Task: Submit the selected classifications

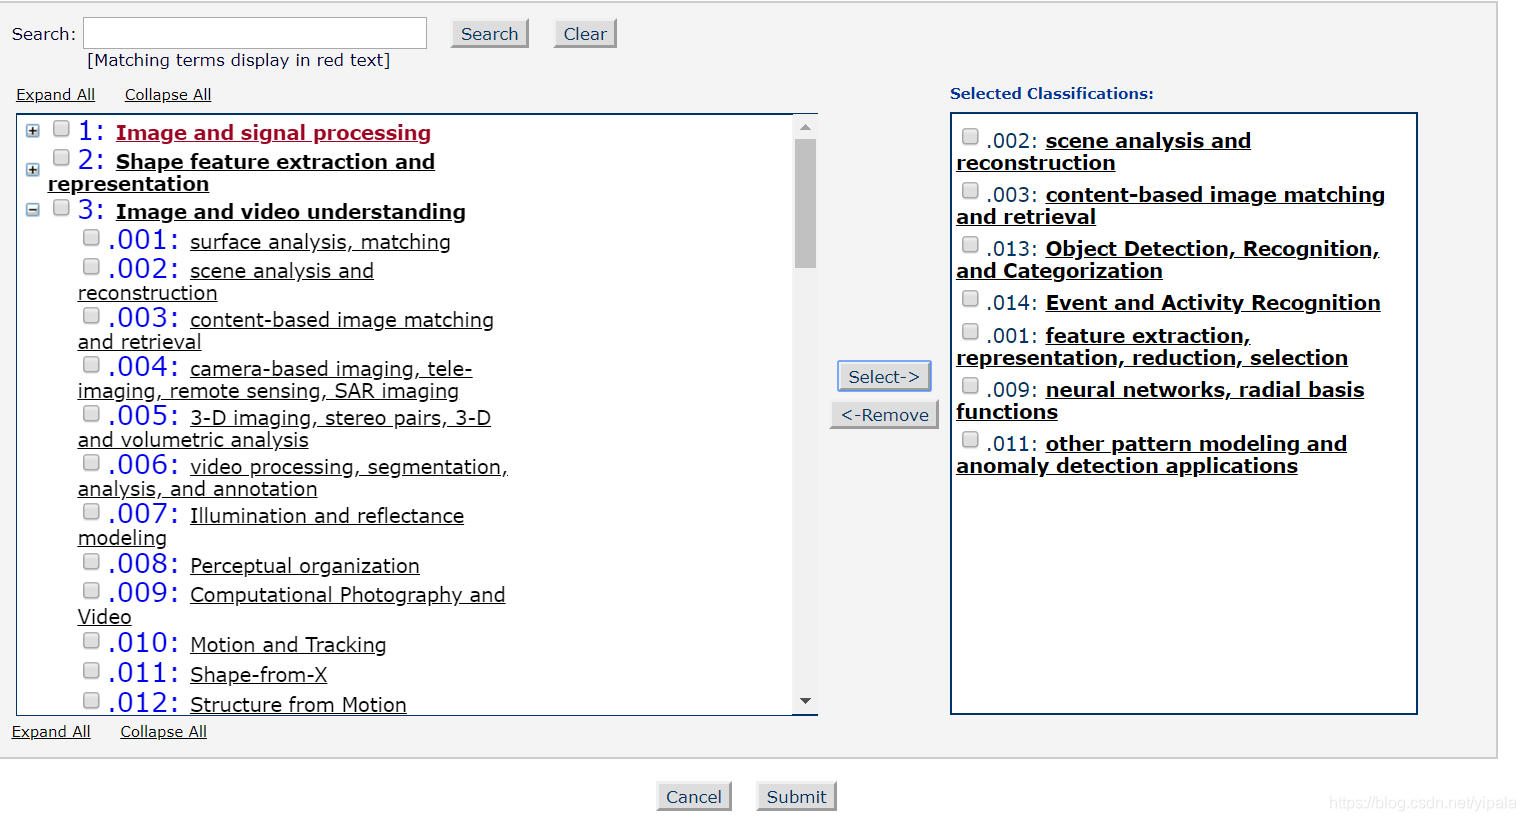Action: click(796, 796)
